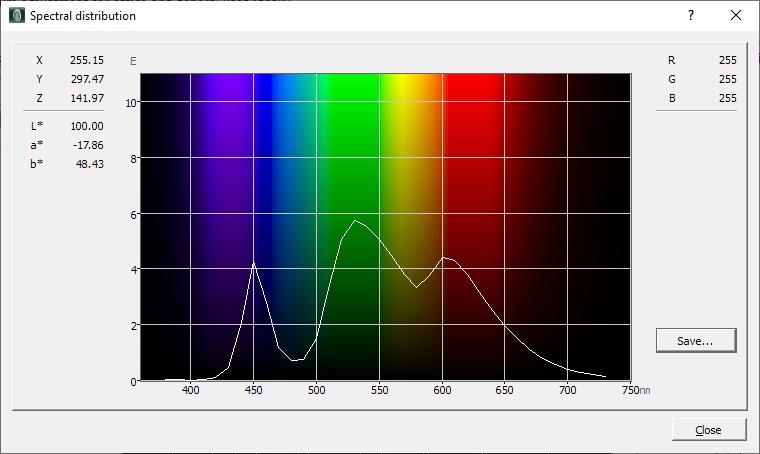Click the 550 wavelength axis label
The height and width of the screenshot is (454, 760).
379,390
